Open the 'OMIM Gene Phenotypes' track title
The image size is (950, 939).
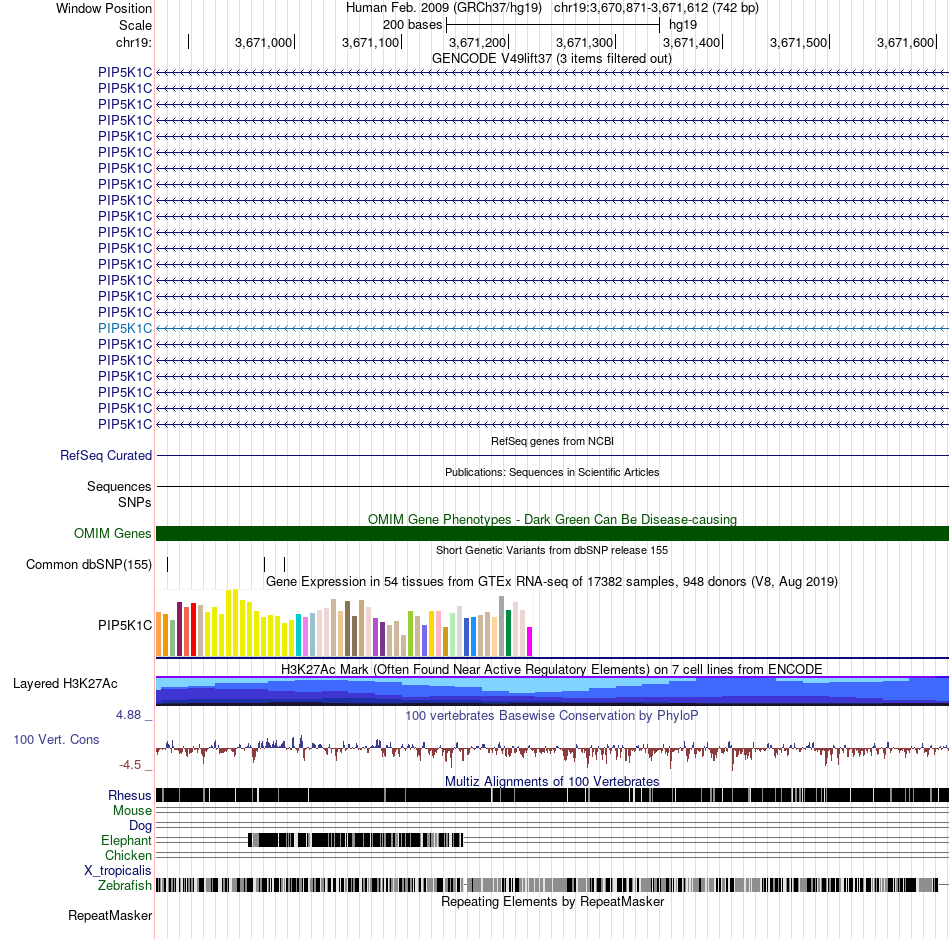pyautogui.click(x=552, y=519)
